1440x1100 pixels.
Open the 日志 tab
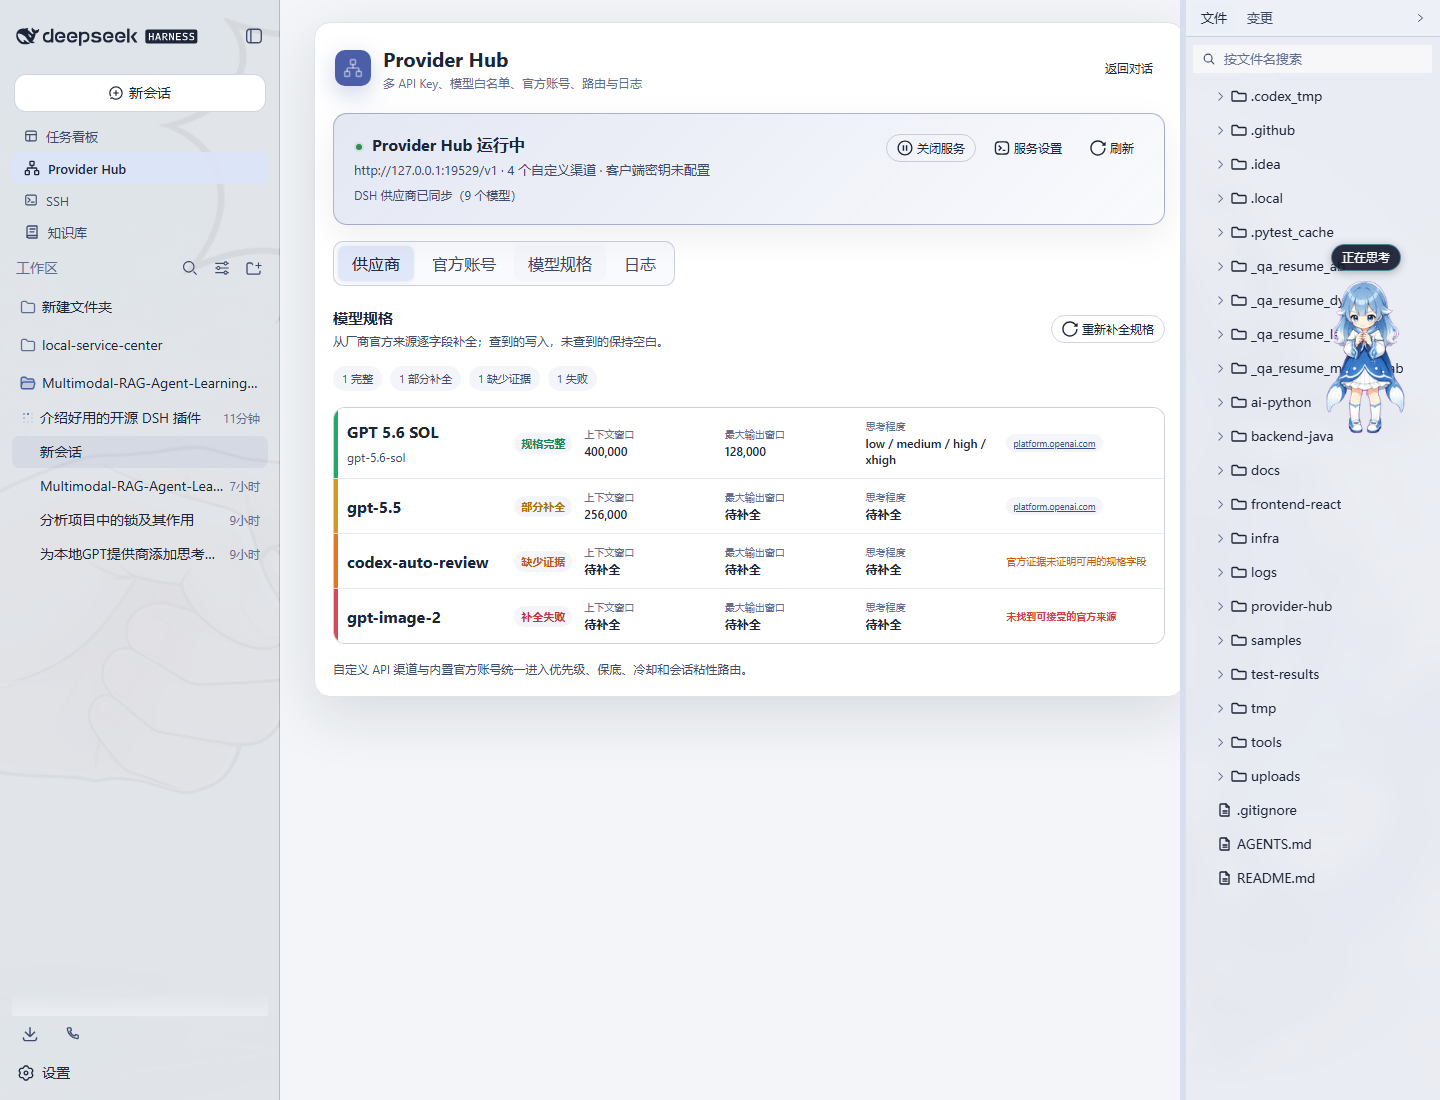click(640, 264)
